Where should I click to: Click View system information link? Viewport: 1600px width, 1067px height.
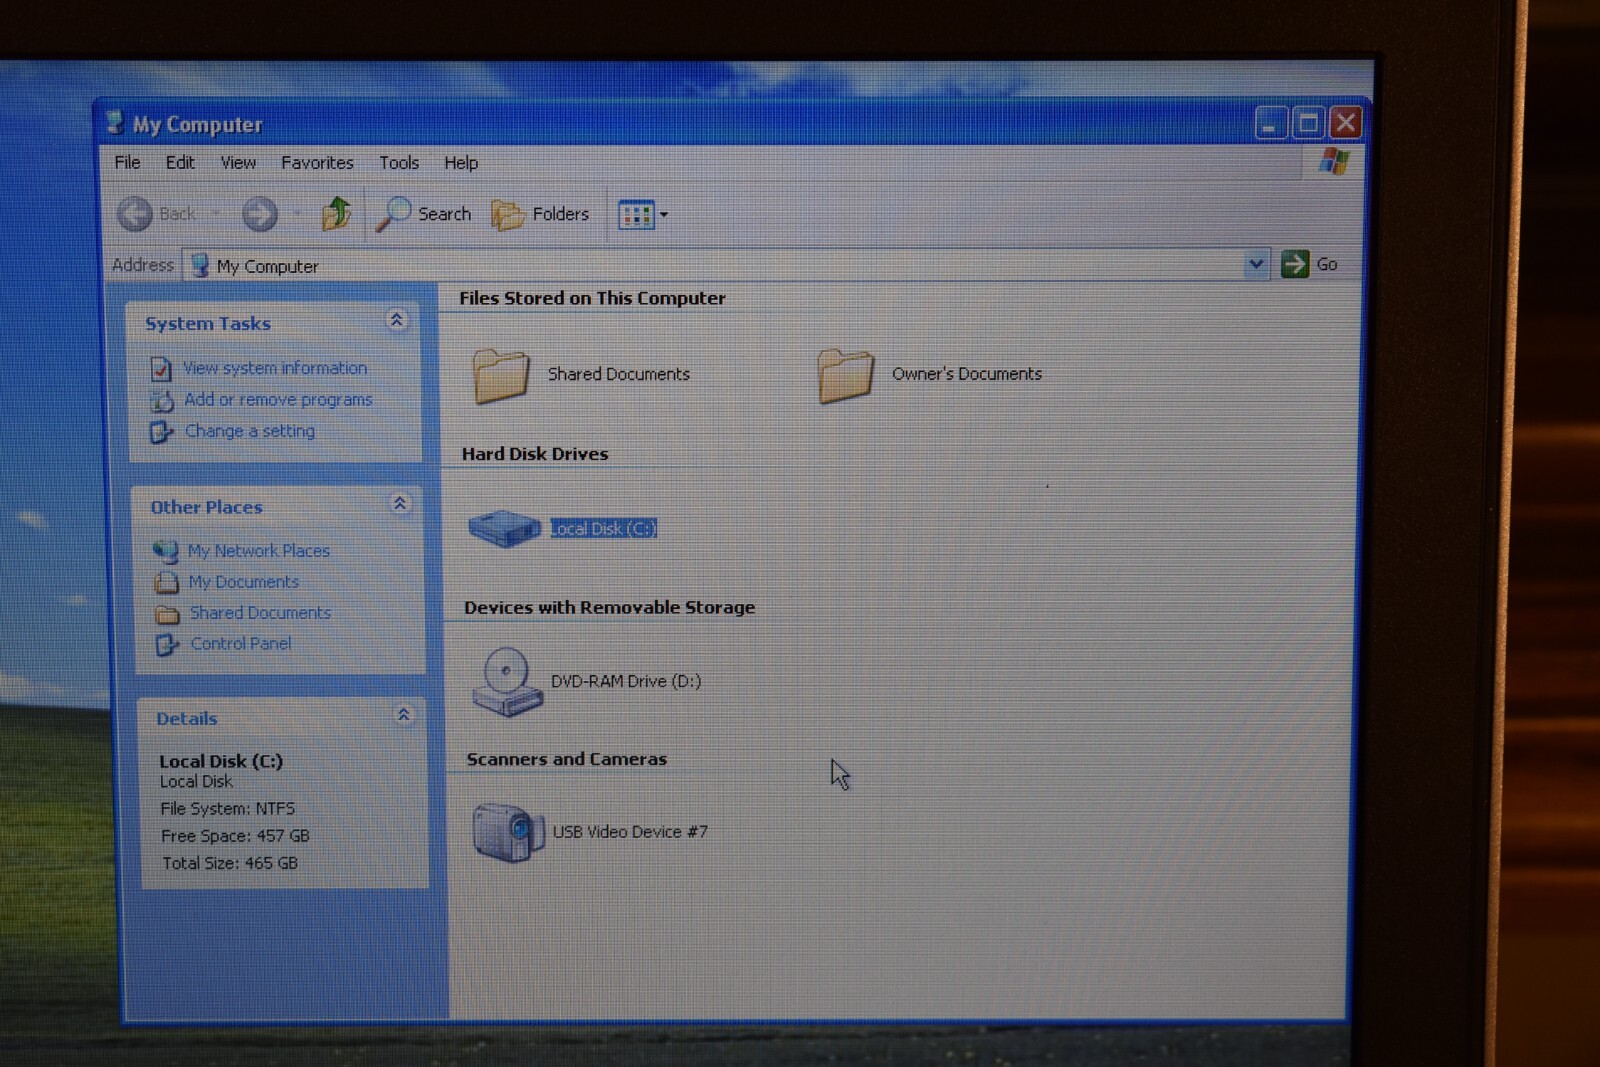275,368
